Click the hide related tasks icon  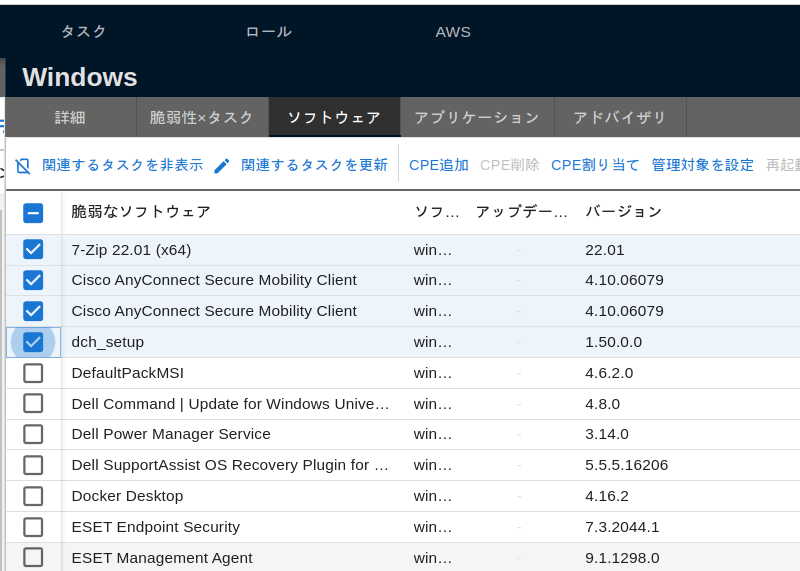point(23,166)
